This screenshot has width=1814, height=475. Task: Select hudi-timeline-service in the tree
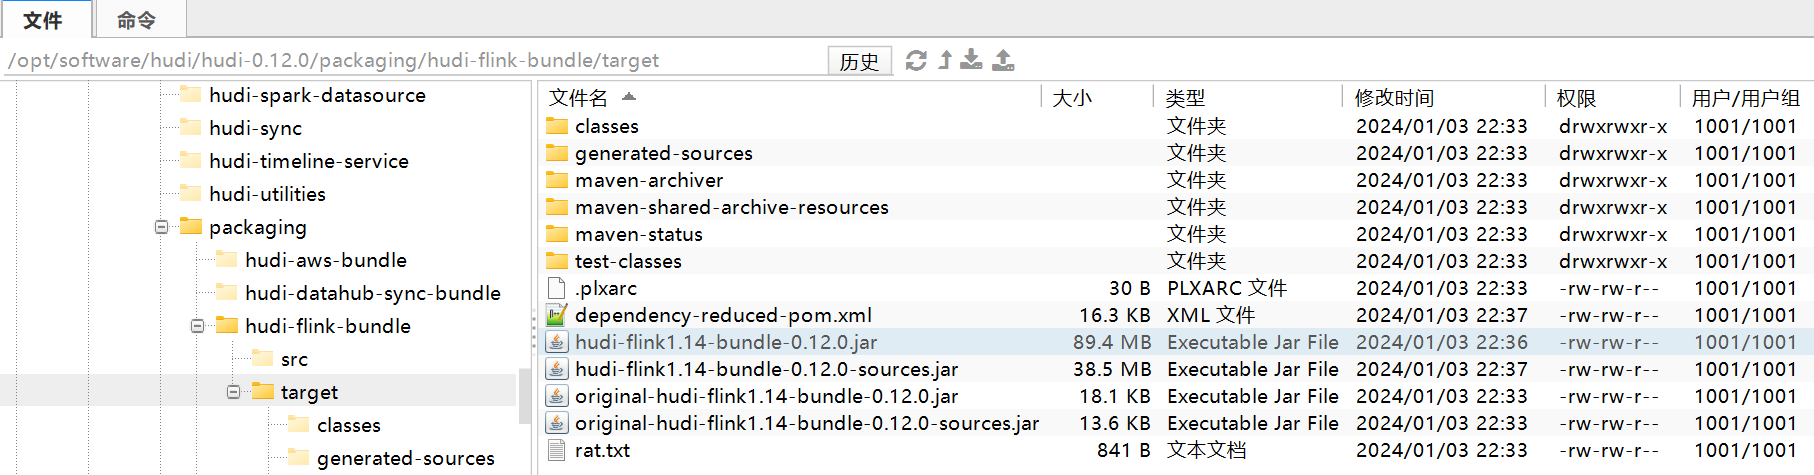click(309, 161)
